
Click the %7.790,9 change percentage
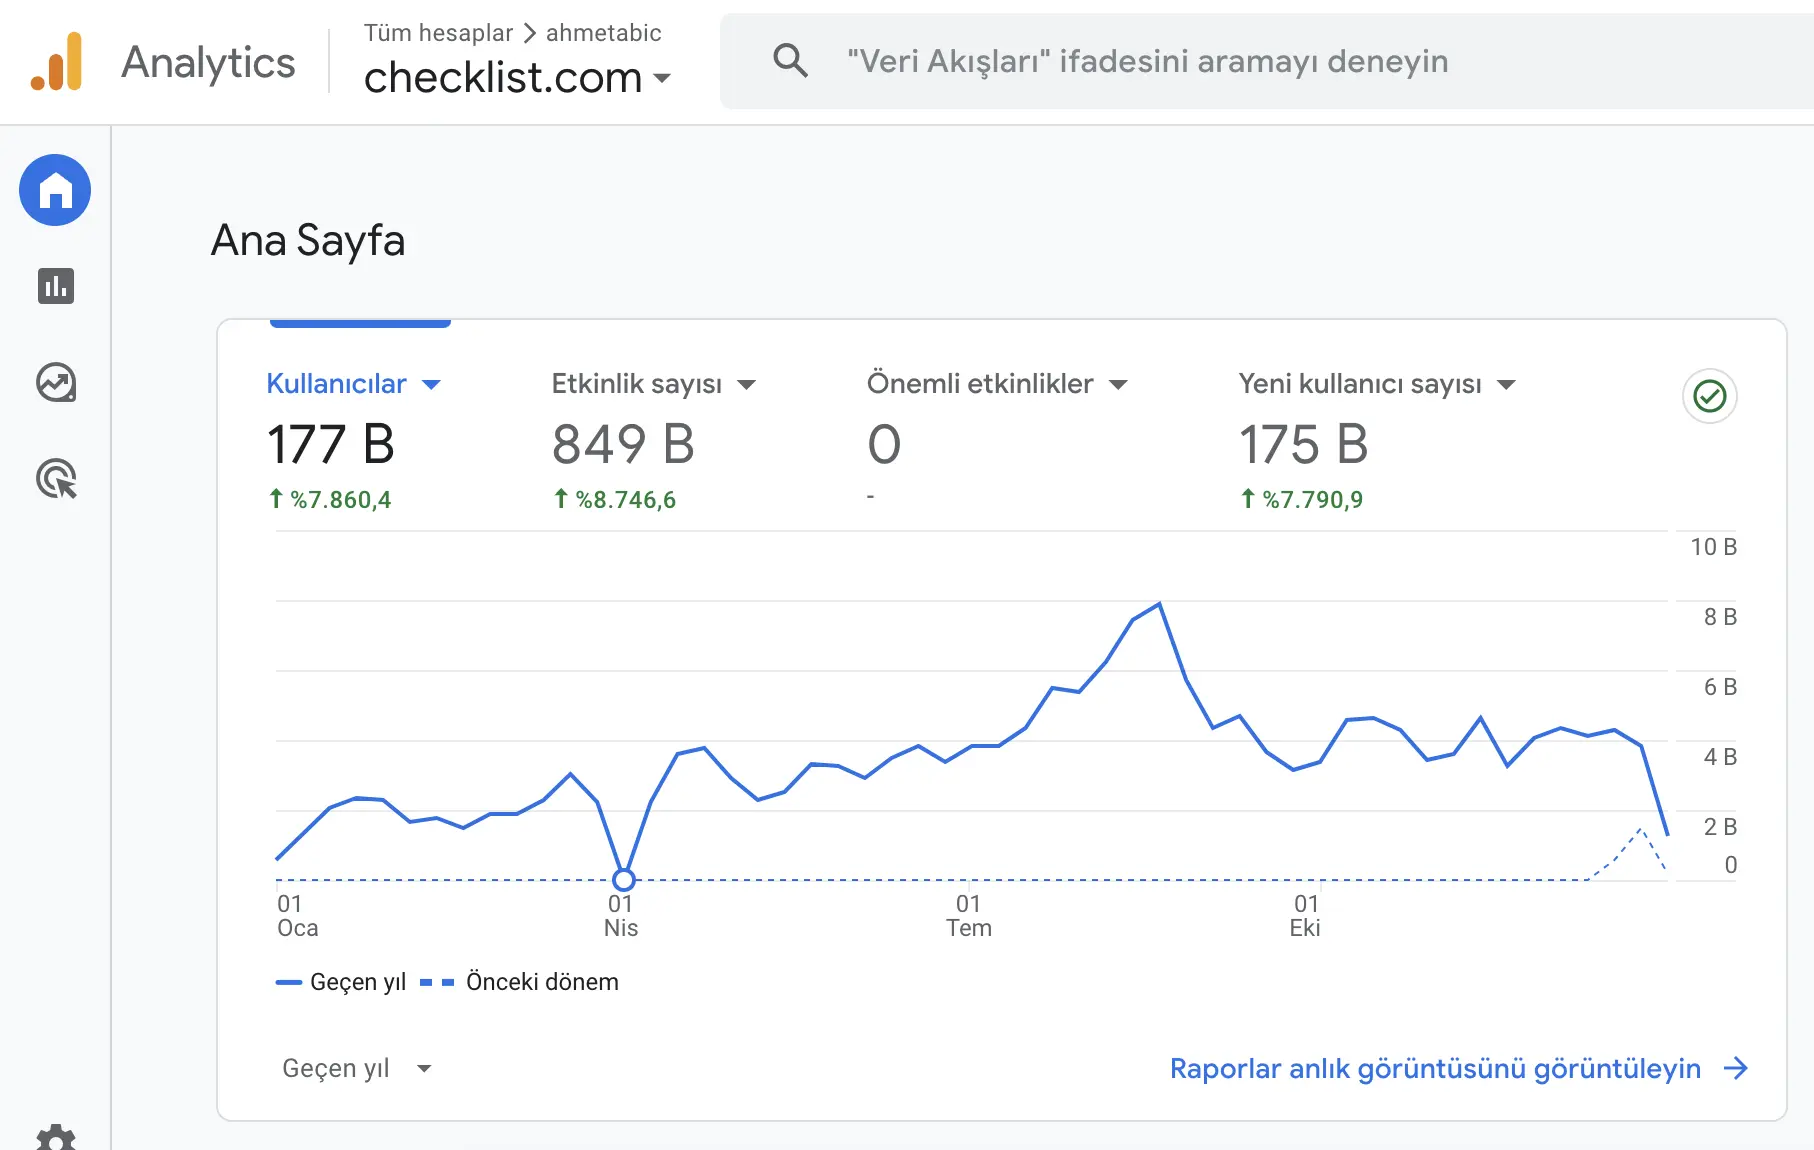pyautogui.click(x=1302, y=499)
